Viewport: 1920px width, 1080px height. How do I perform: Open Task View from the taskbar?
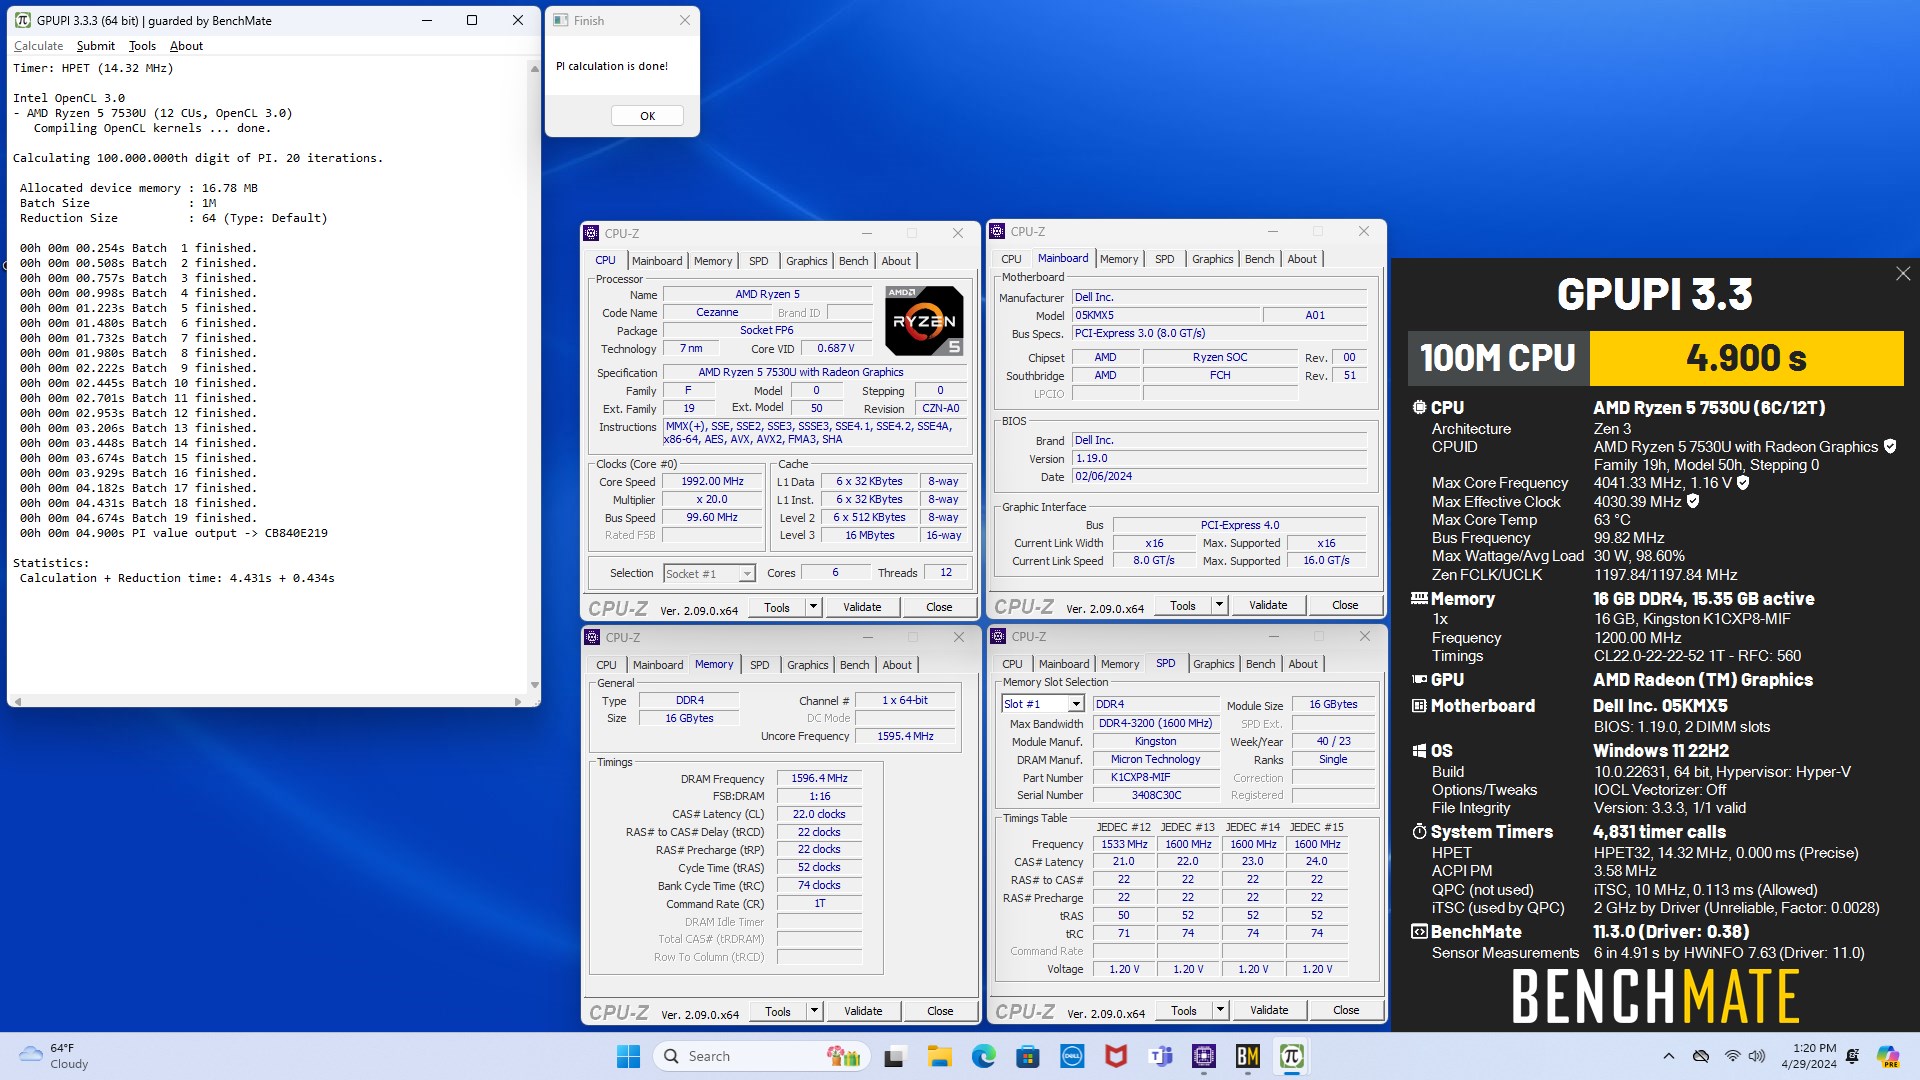point(895,1056)
